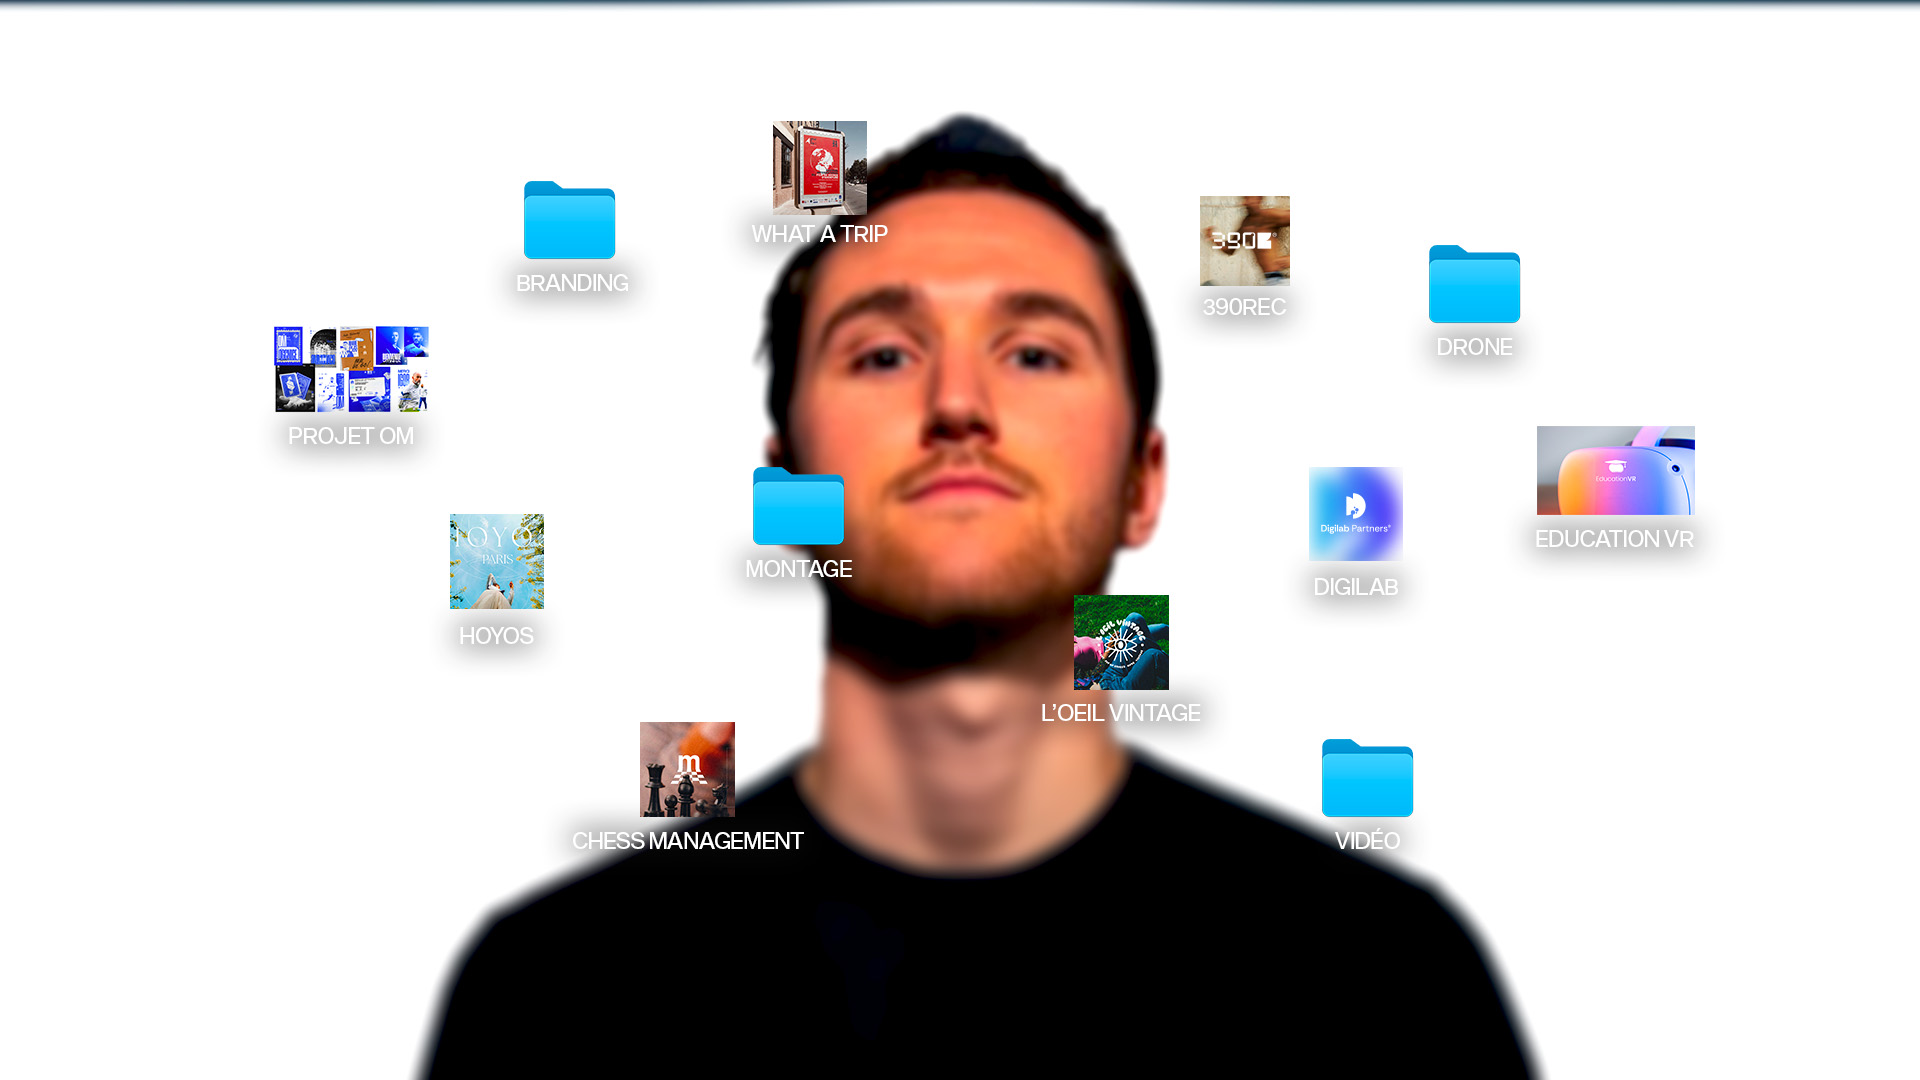Click the WHAT A TRIP caption
The width and height of the screenshot is (1920, 1080).
click(819, 234)
